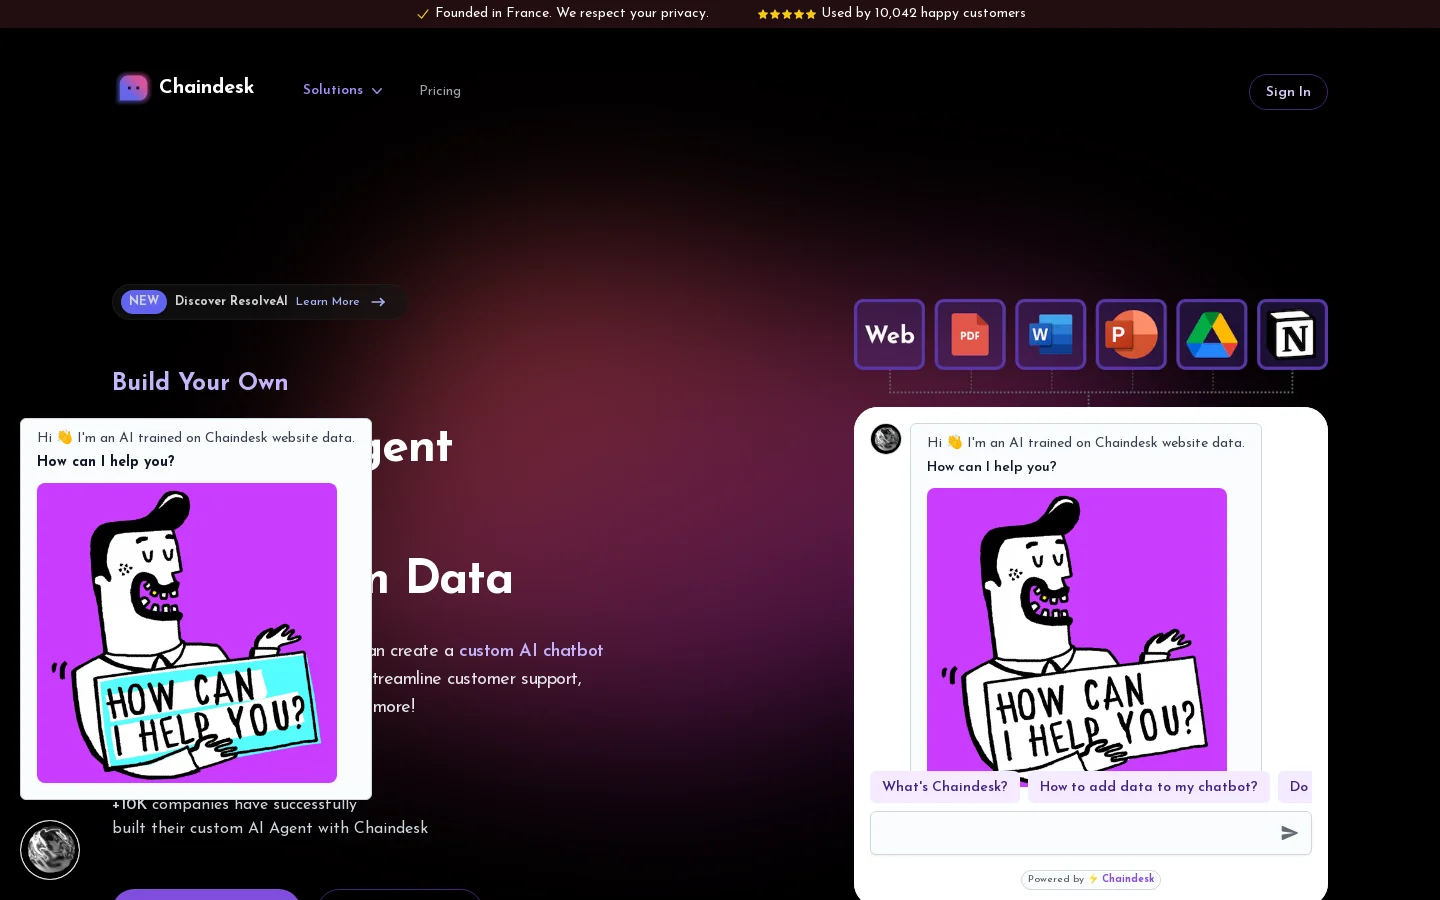Click the five-star rating icons
This screenshot has height=900, width=1440.
point(786,14)
